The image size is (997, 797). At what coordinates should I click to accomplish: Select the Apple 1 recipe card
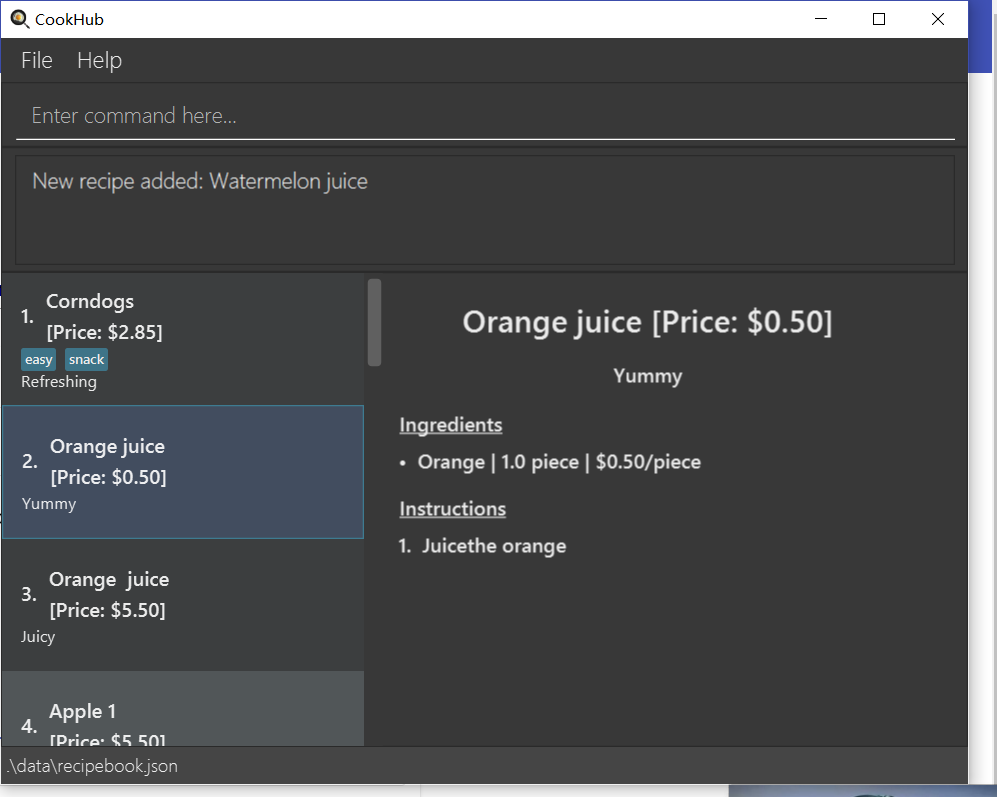[183, 709]
